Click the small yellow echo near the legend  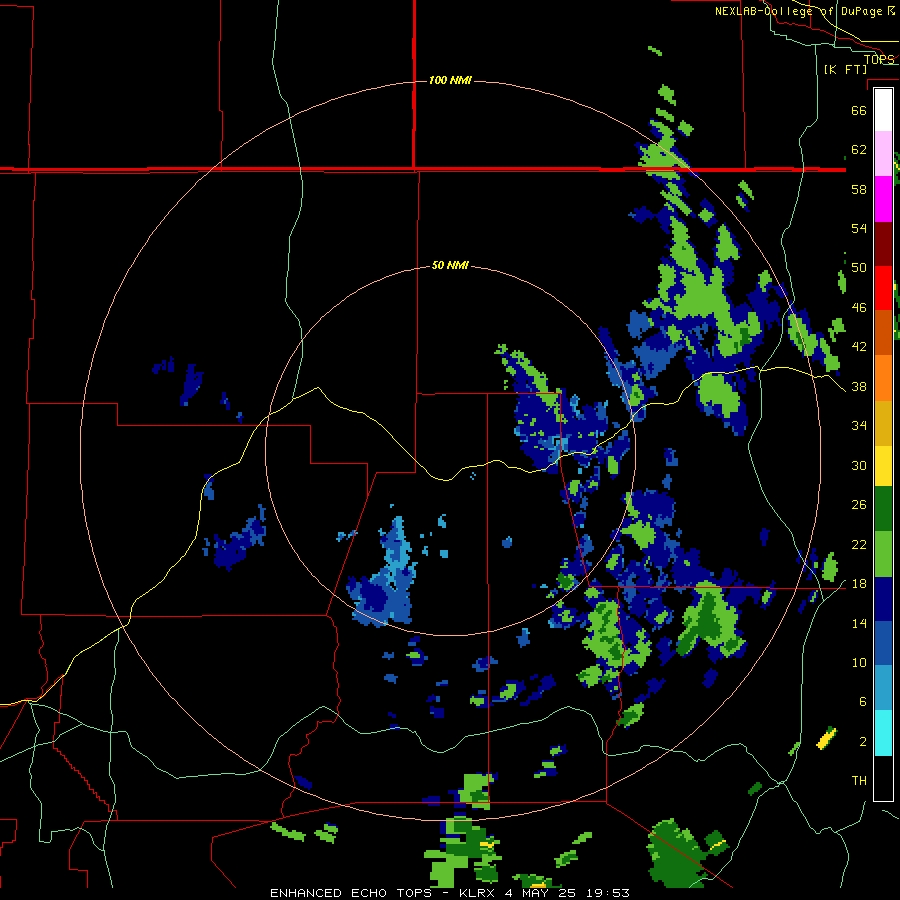coord(827,738)
